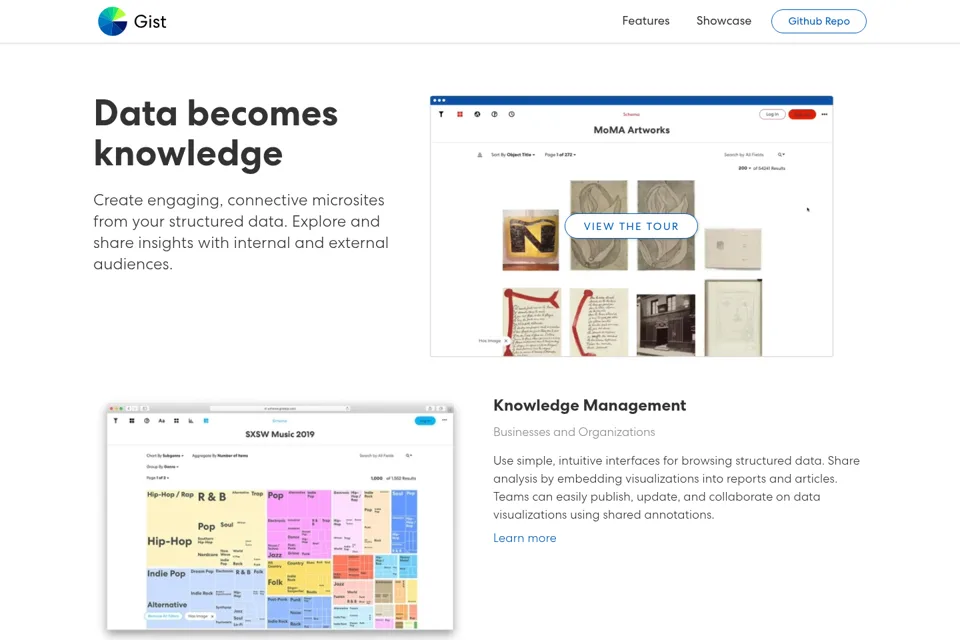
Task: Open the Page 1 of 272 dropdown
Action: point(560,155)
